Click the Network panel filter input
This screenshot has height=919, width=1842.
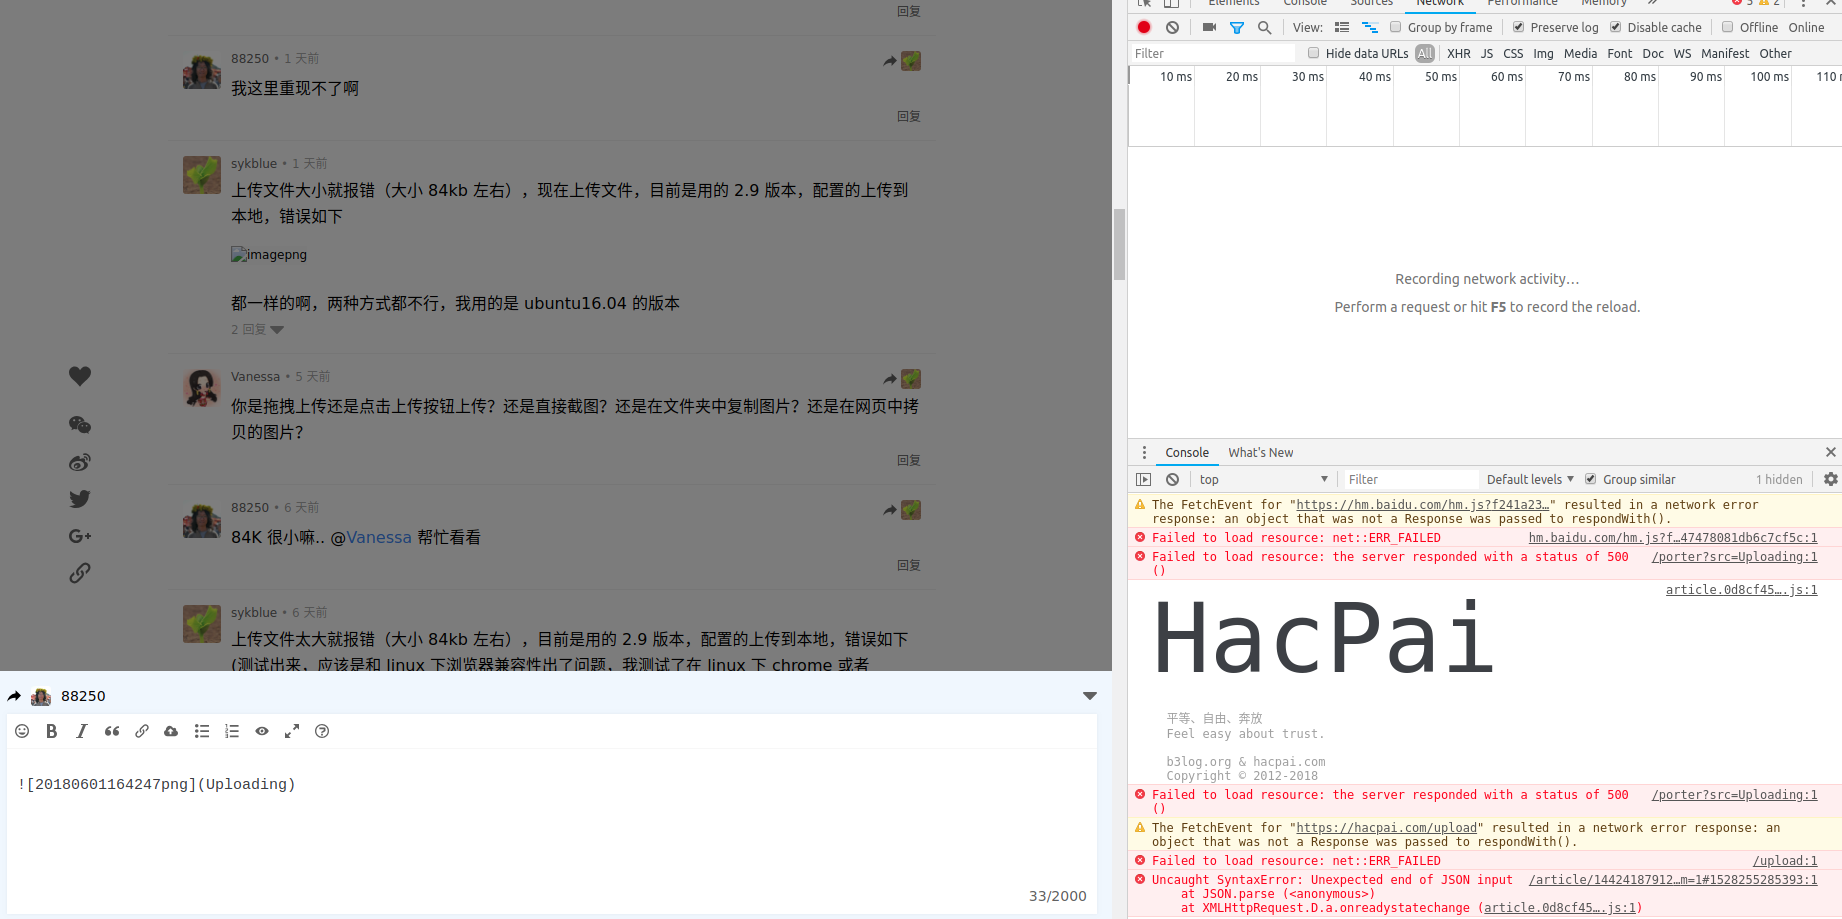click(x=1212, y=53)
